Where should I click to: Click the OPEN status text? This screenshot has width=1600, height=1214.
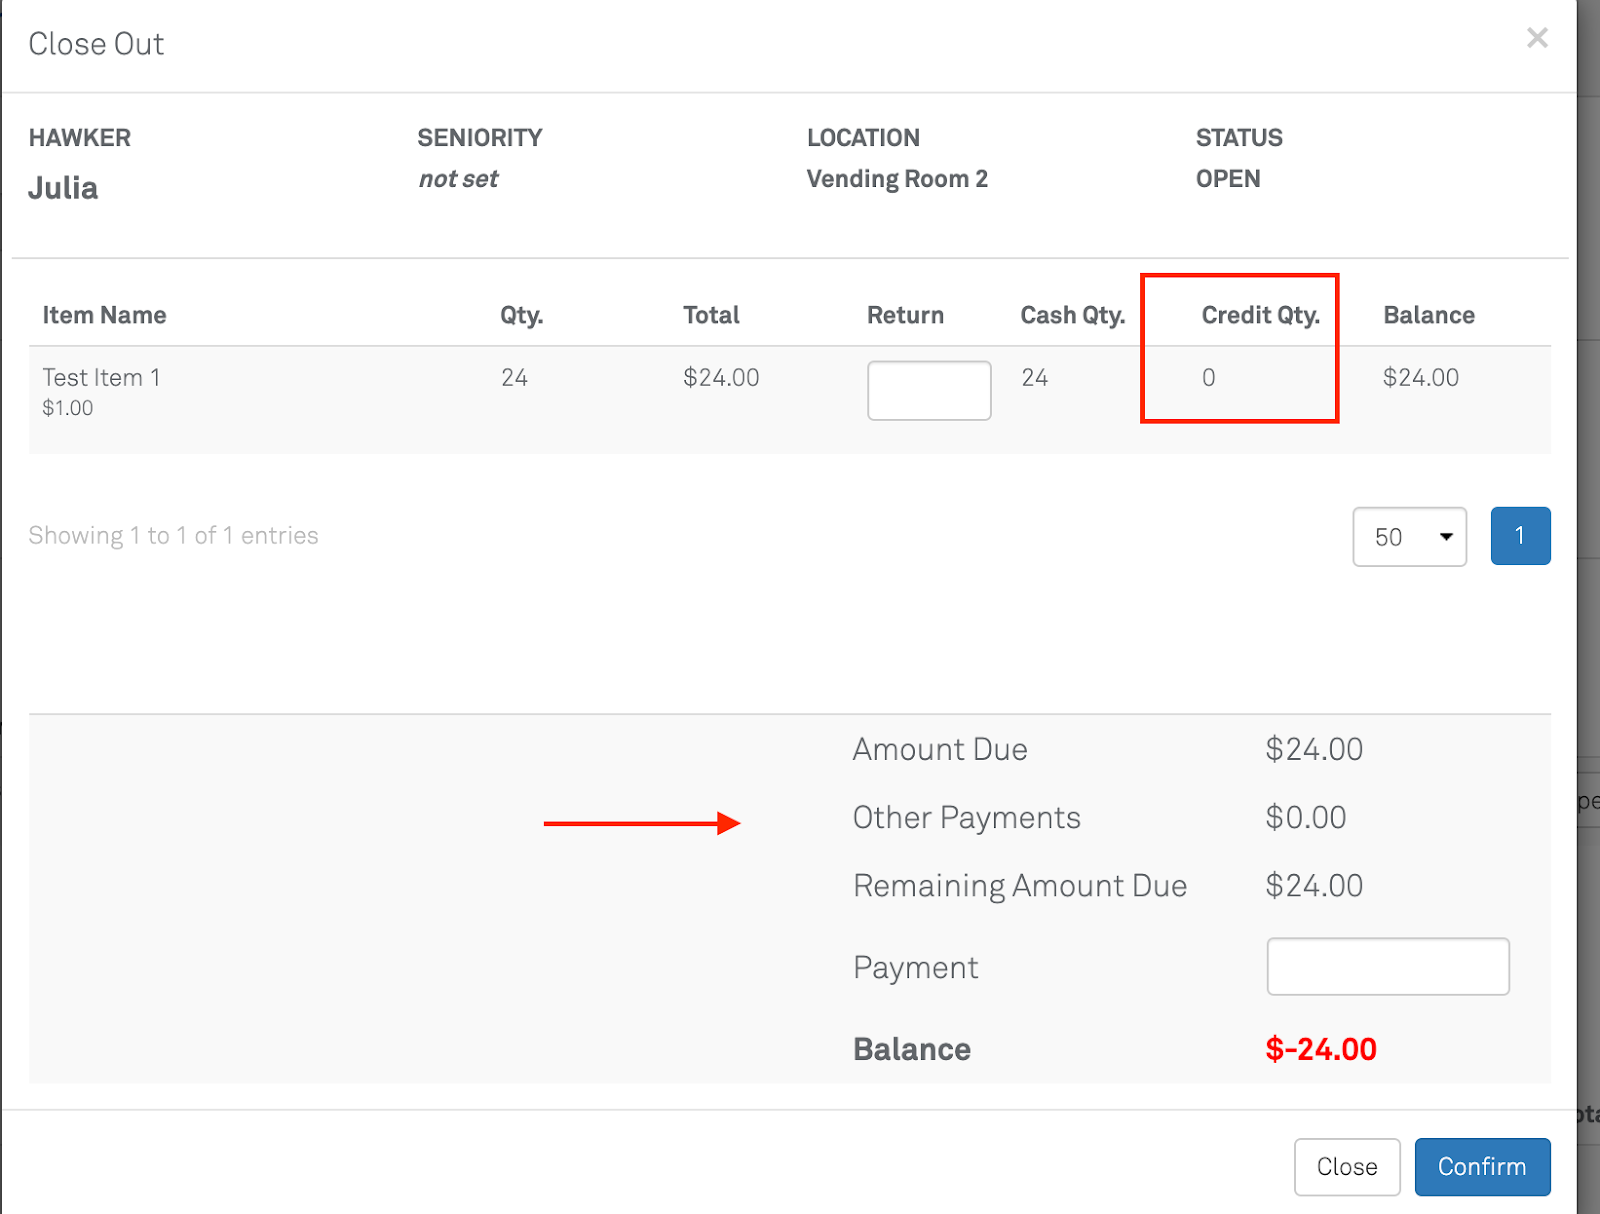pyautogui.click(x=1227, y=179)
